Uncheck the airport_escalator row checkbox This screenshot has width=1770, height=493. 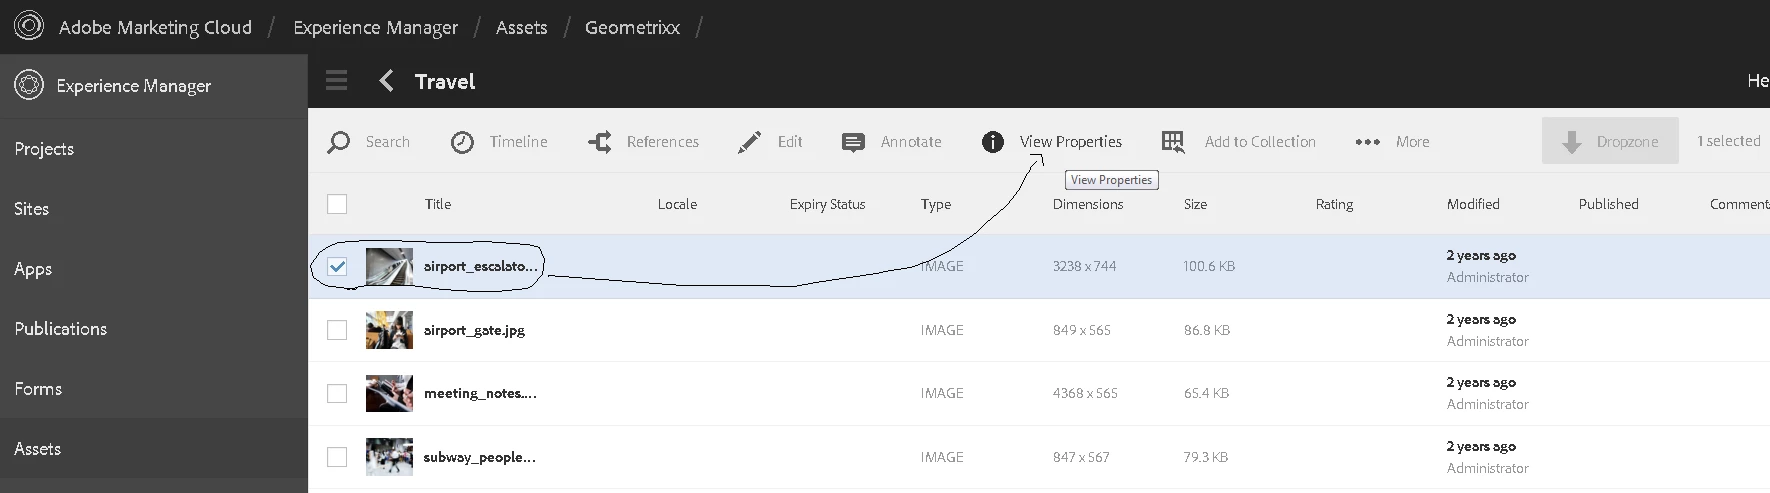click(337, 266)
